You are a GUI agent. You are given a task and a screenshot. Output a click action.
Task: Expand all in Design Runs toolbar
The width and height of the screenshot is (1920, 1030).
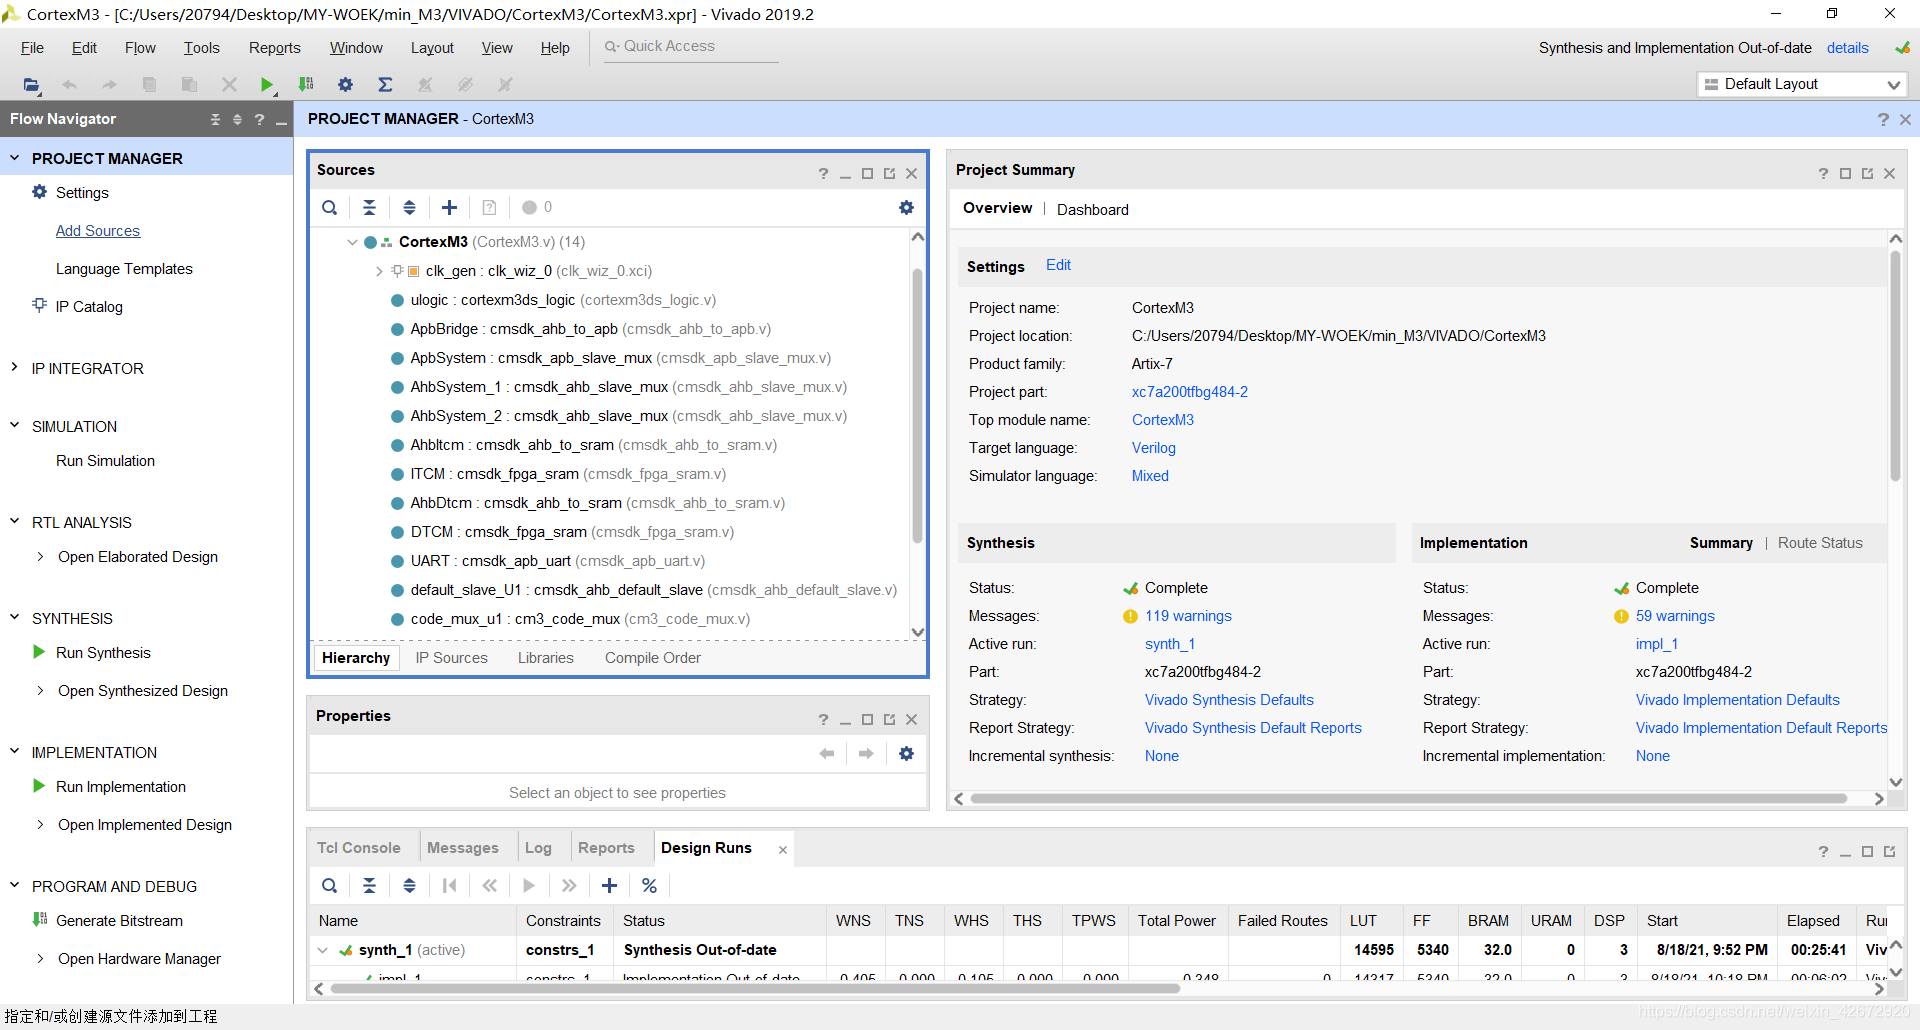409,886
